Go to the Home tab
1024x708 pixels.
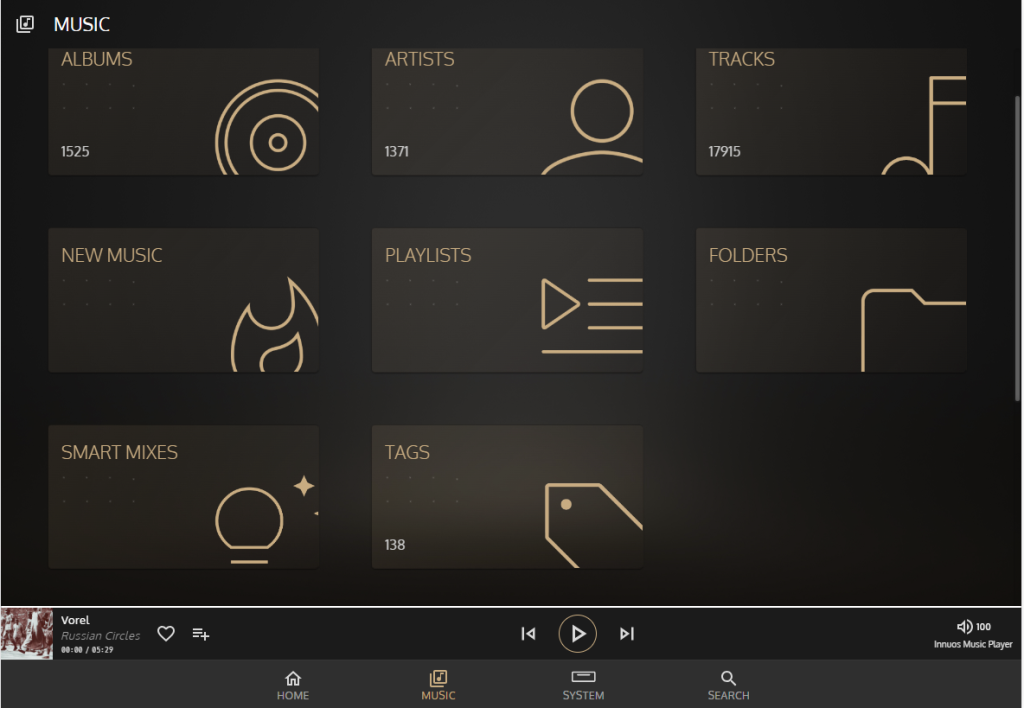pos(293,685)
